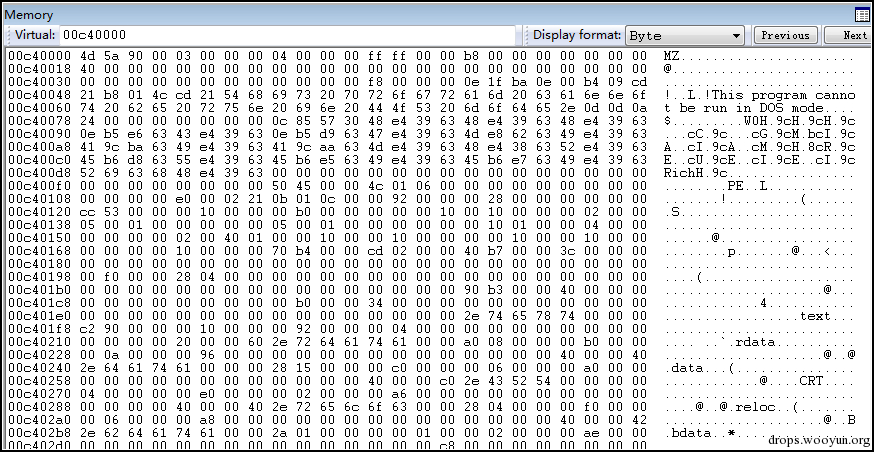The image size is (874, 452).
Task: Click the 'RichH.9c' ASCII text
Action: click(x=696, y=173)
